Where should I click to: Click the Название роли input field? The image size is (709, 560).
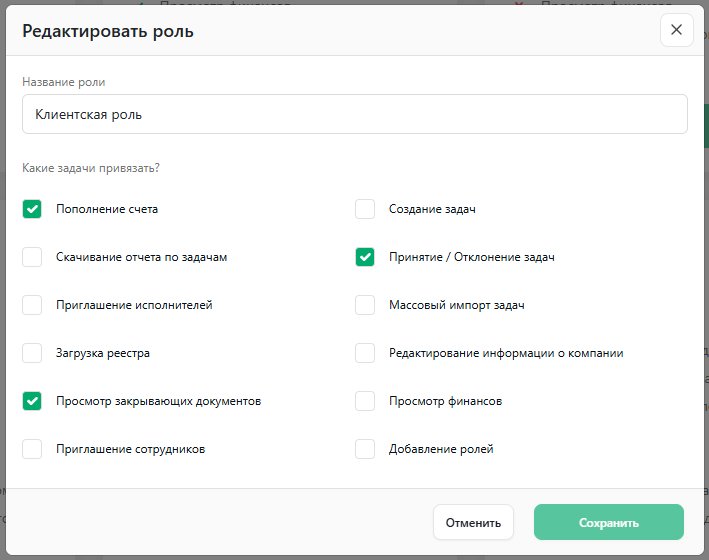(x=354, y=114)
